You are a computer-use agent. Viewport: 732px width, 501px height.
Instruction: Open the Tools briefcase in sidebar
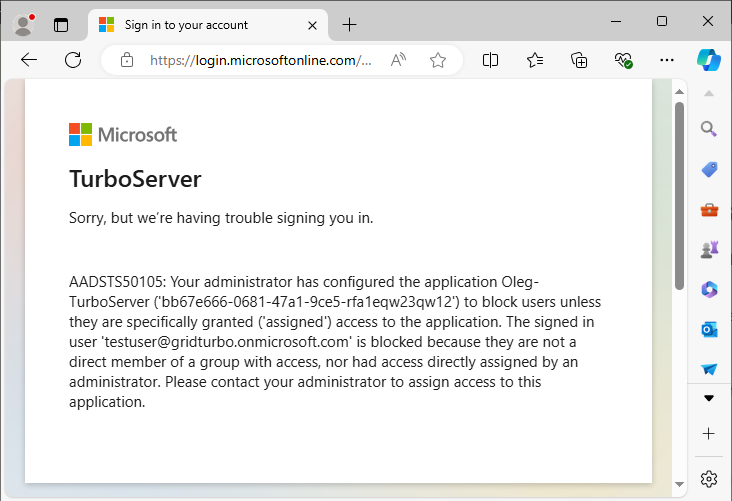[x=709, y=209]
